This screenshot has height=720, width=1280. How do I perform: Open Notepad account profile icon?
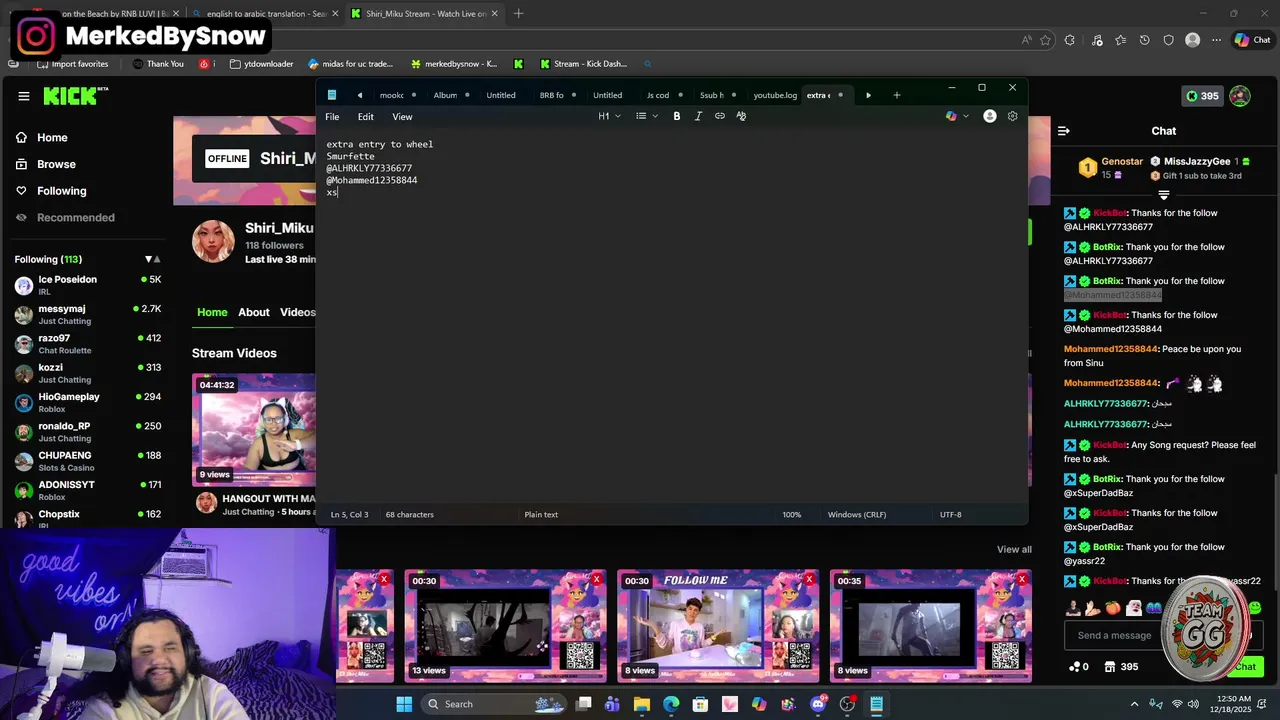(x=990, y=116)
